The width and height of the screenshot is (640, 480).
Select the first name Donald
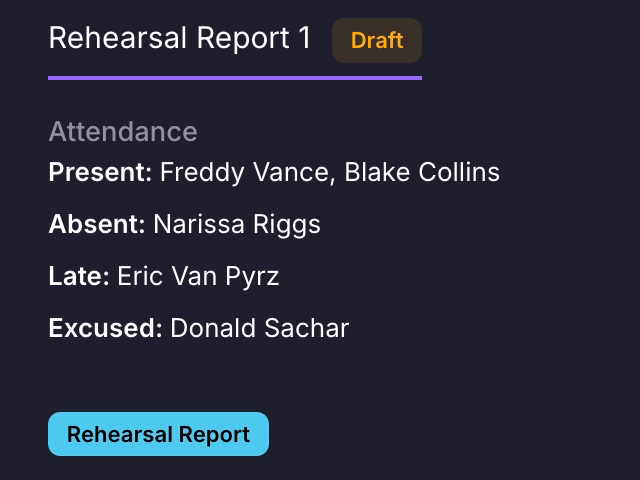click(x=213, y=328)
